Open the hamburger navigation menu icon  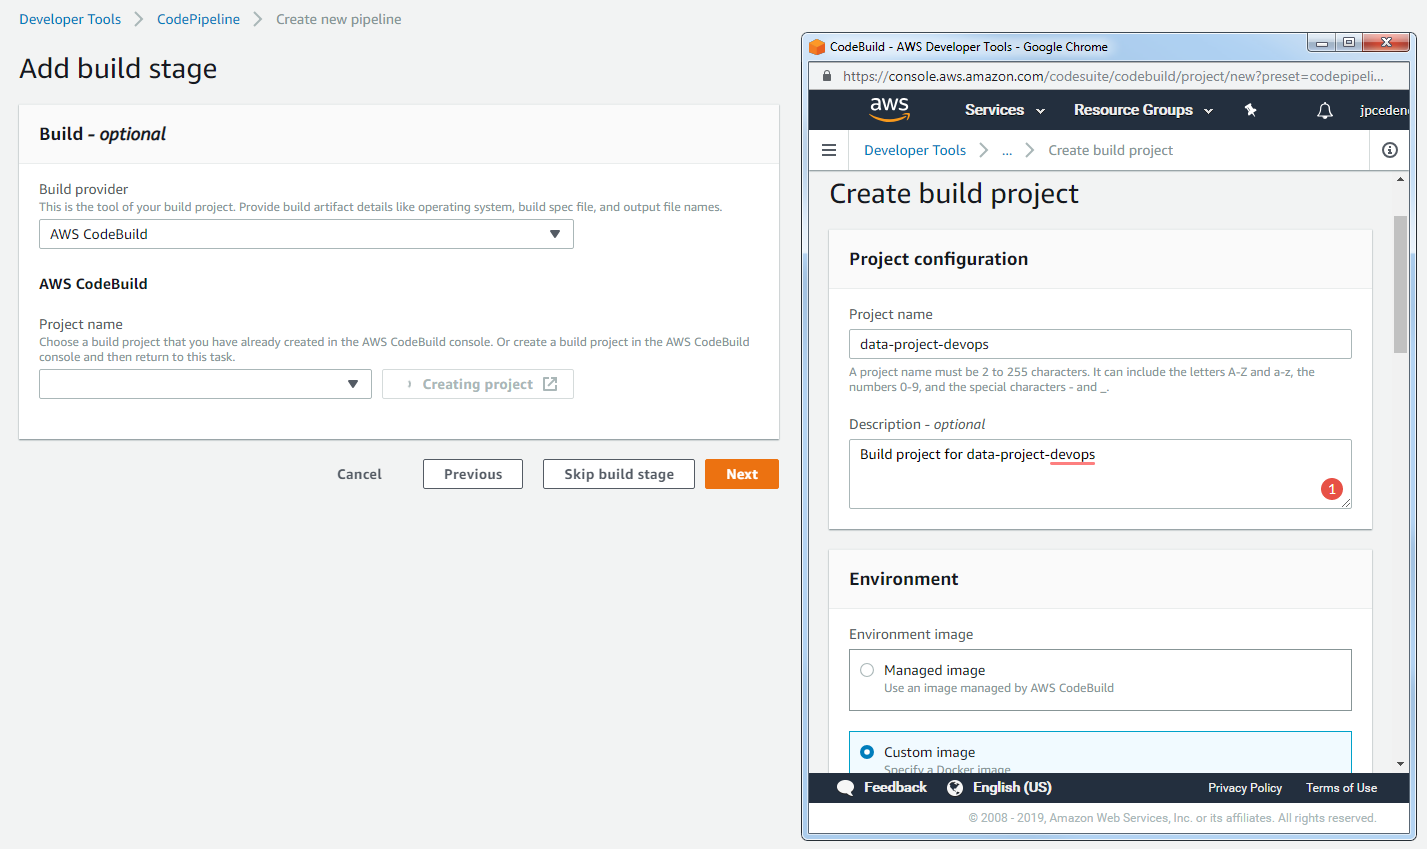tap(829, 150)
